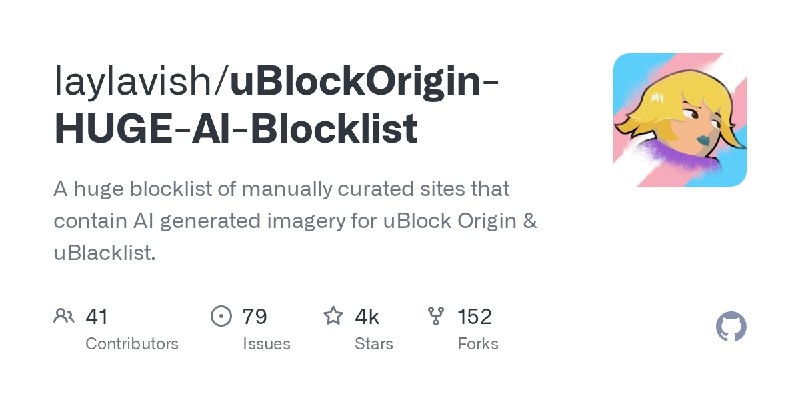The height and width of the screenshot is (400, 800).
Task: Click 'HUGE-AI-Blocklist' on the second title line
Action: pos(236,129)
